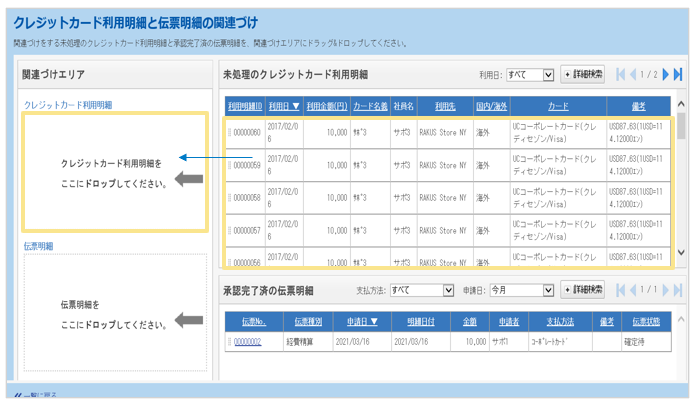This screenshot has width=696, height=404.
Task: Sort credit card list by 利用金額(円) column
Action: pos(326,106)
